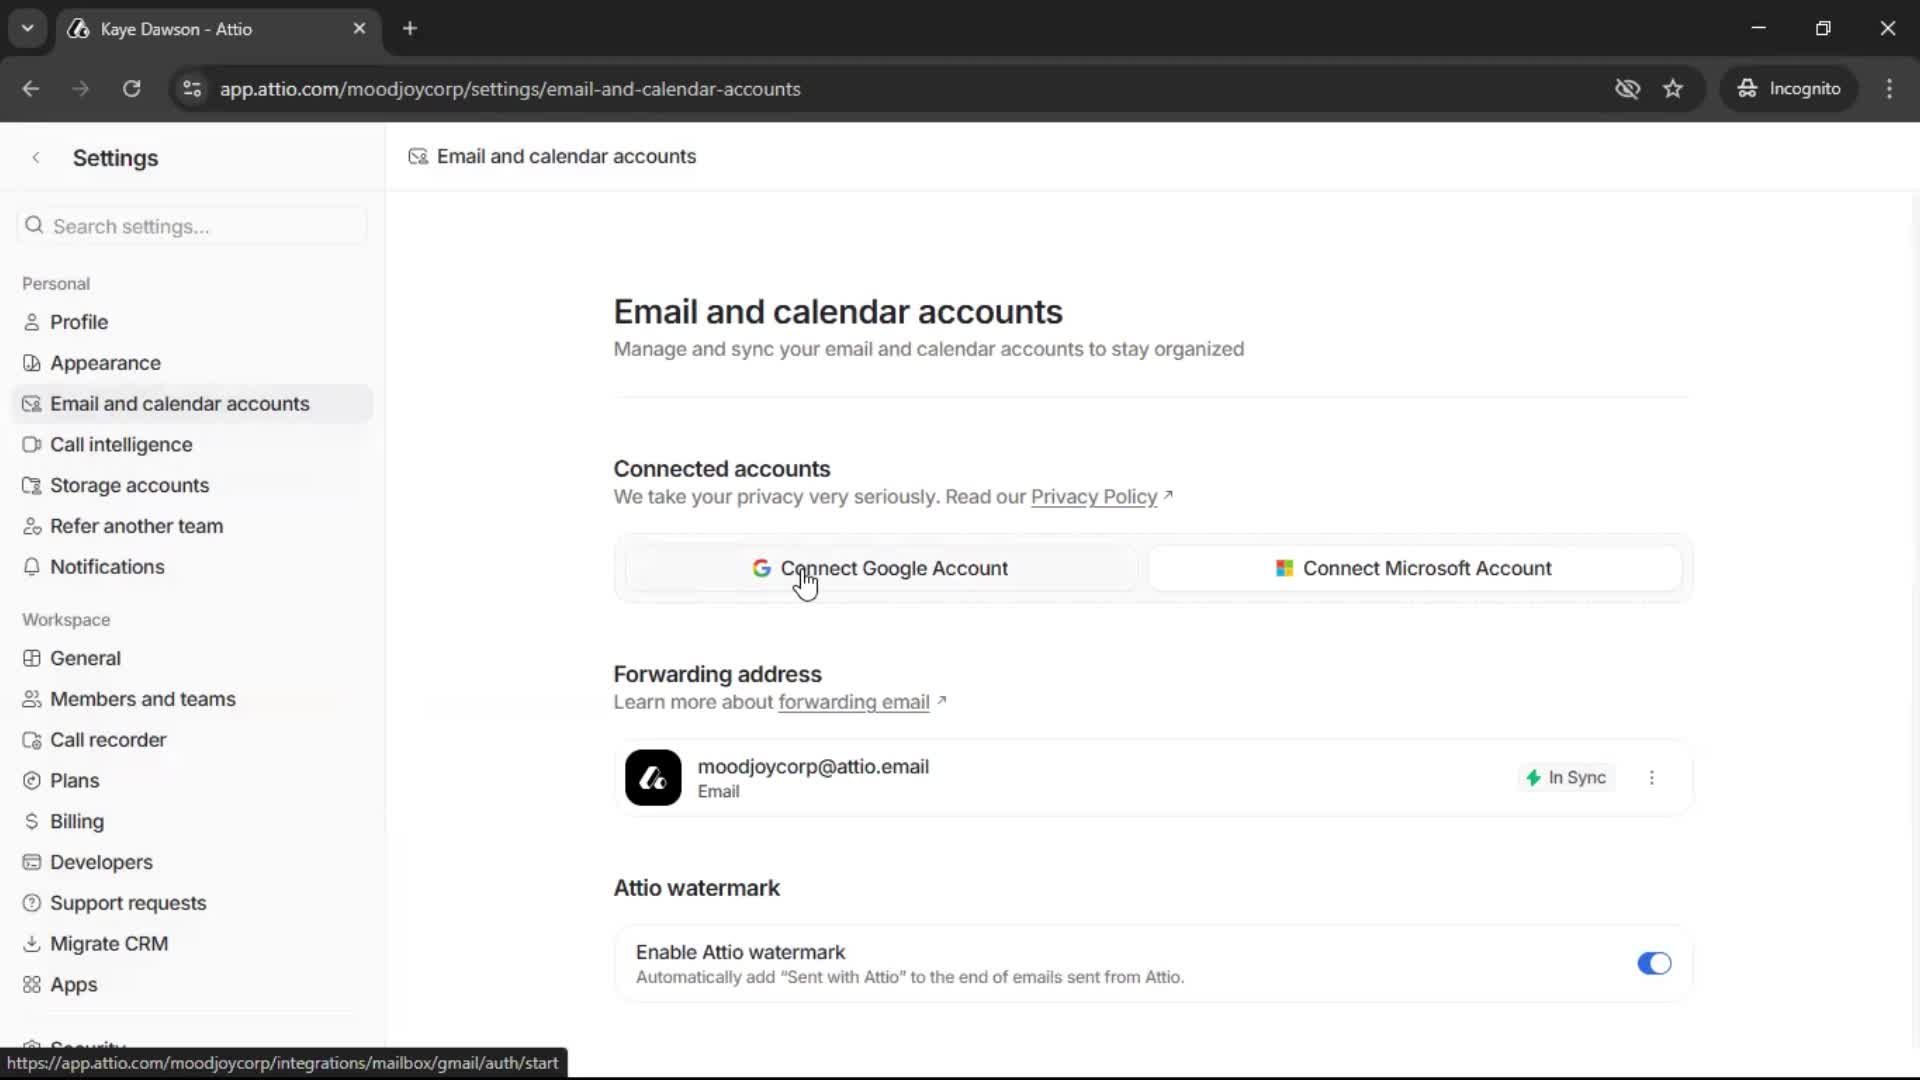This screenshot has height=1080, width=1920.
Task: Open the Privacy Policy link
Action: coord(1094,497)
